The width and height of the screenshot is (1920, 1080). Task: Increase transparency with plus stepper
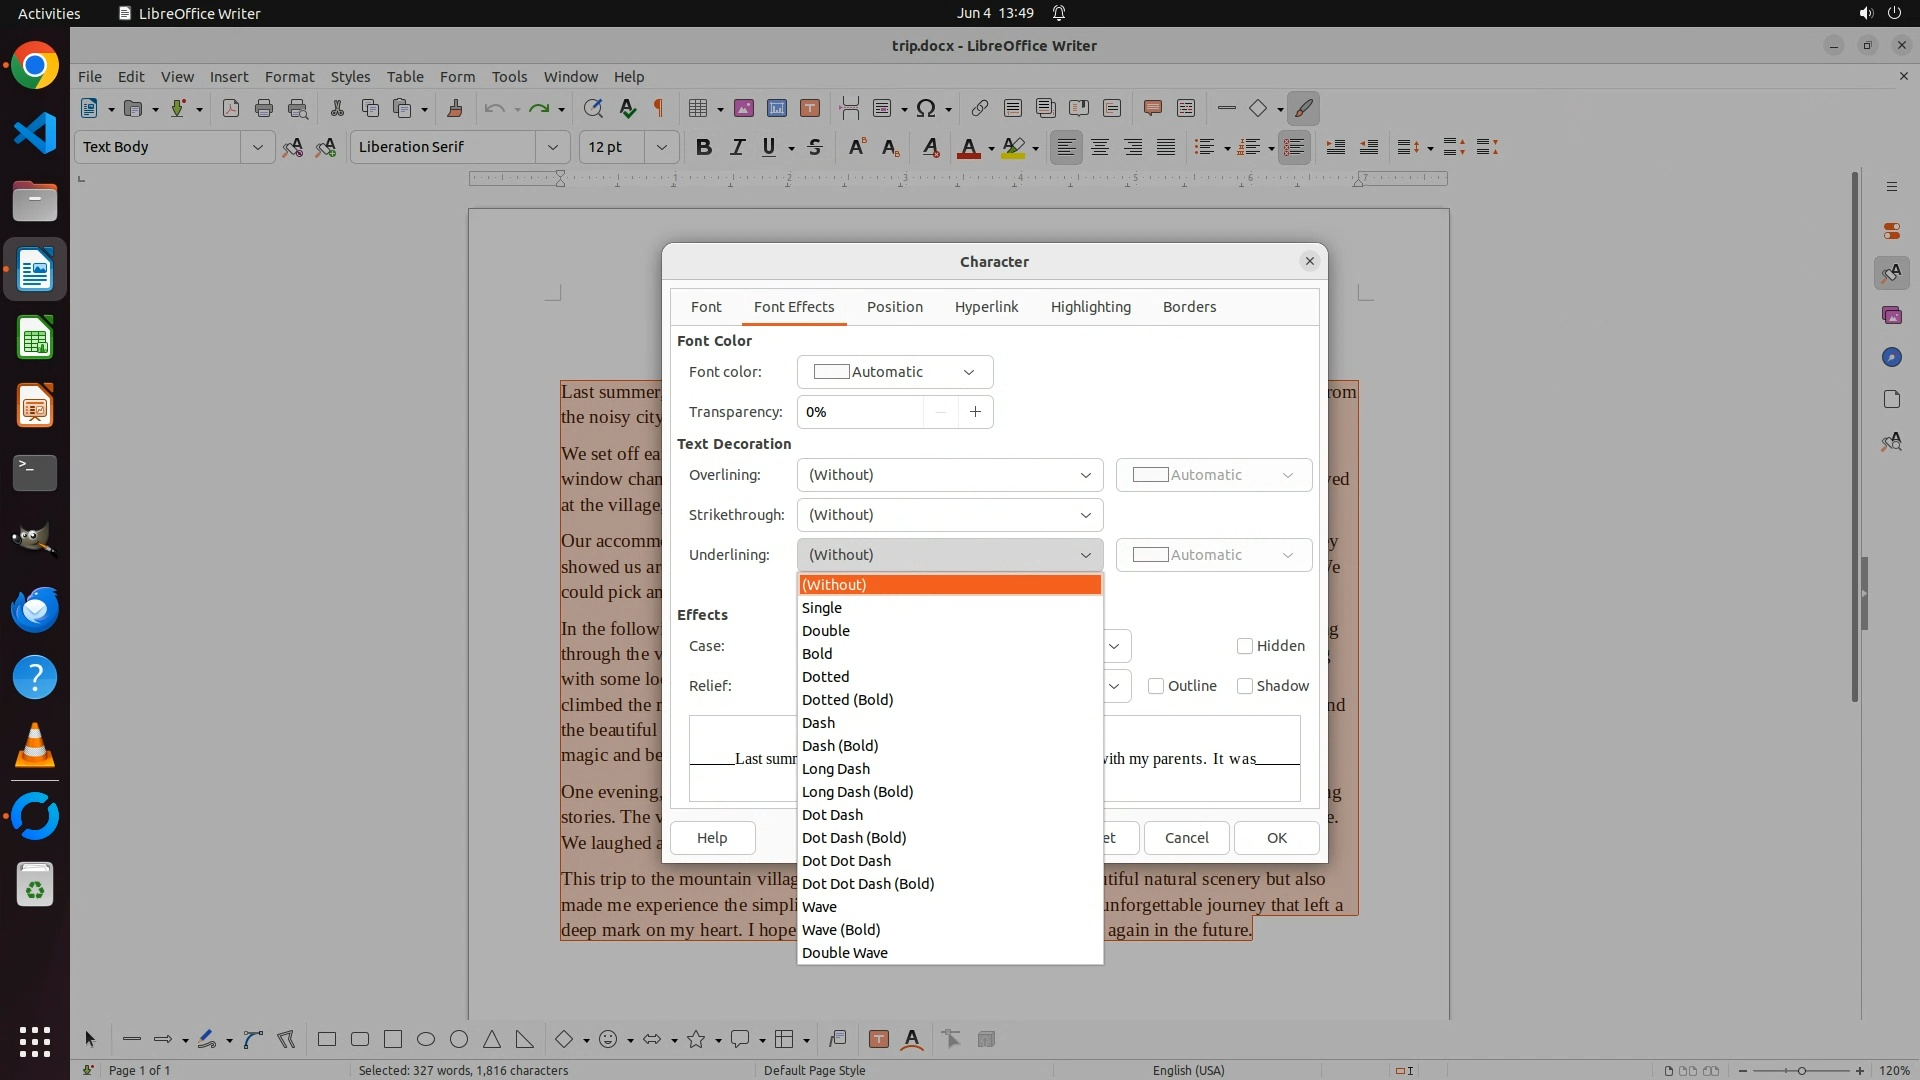(975, 412)
